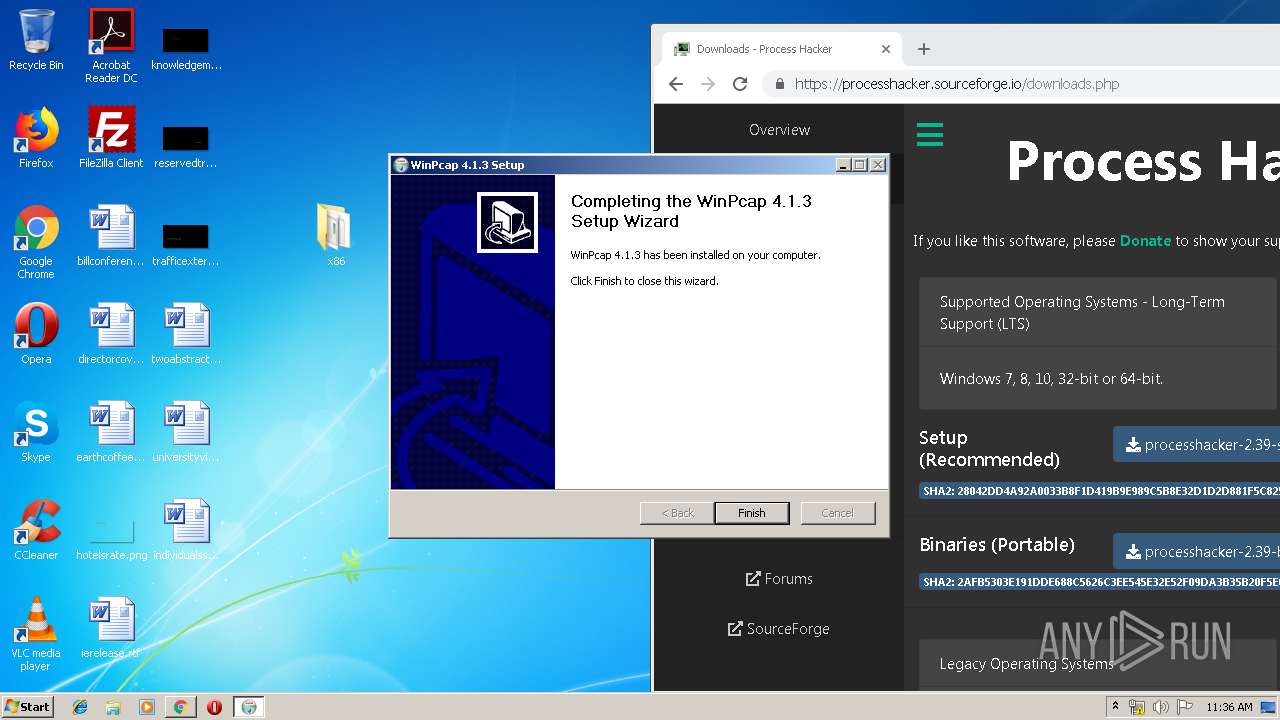Open the green hamburger menu on the page
Image resolution: width=1280 pixels, height=720 pixels.
930,134
